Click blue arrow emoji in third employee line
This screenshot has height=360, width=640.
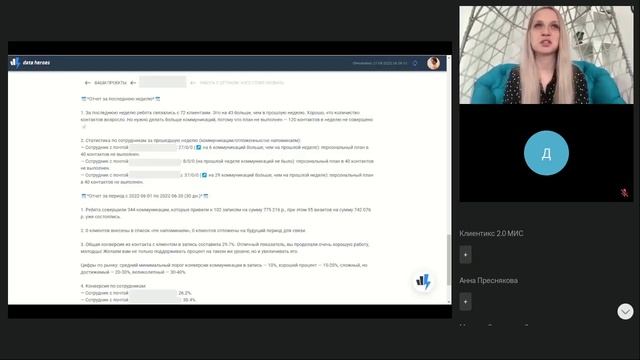click(x=204, y=175)
